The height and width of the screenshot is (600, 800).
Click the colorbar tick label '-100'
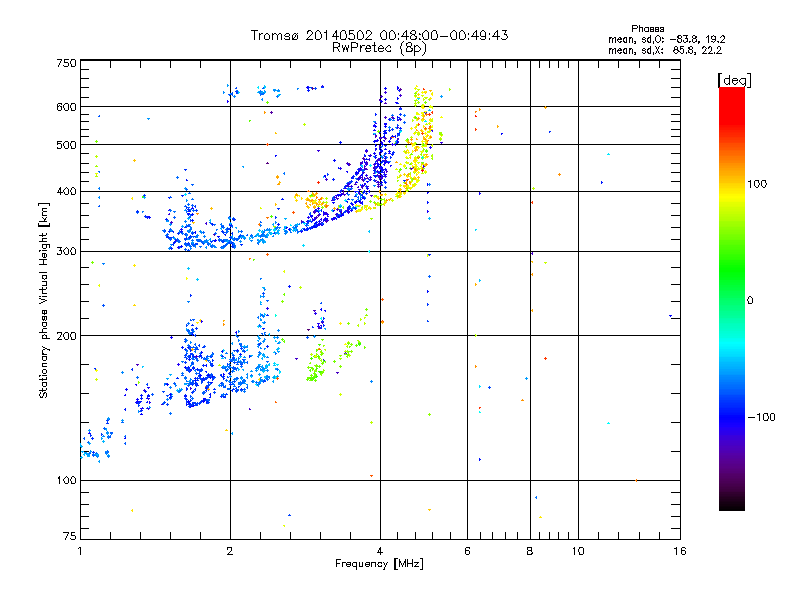click(761, 417)
